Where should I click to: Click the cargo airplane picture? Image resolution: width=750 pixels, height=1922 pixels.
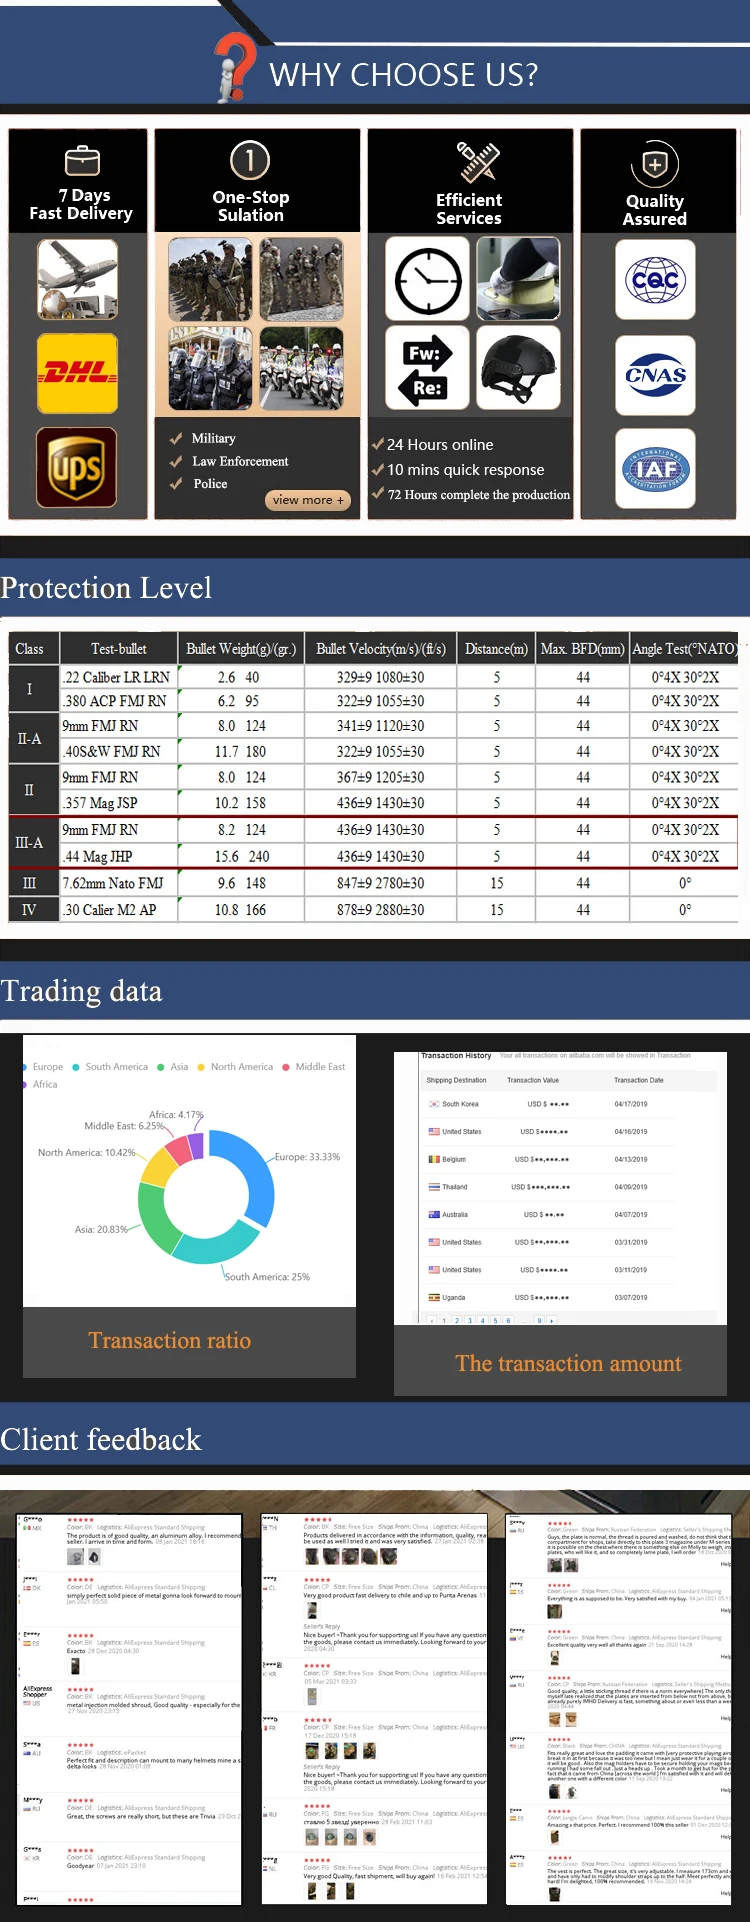click(78, 279)
